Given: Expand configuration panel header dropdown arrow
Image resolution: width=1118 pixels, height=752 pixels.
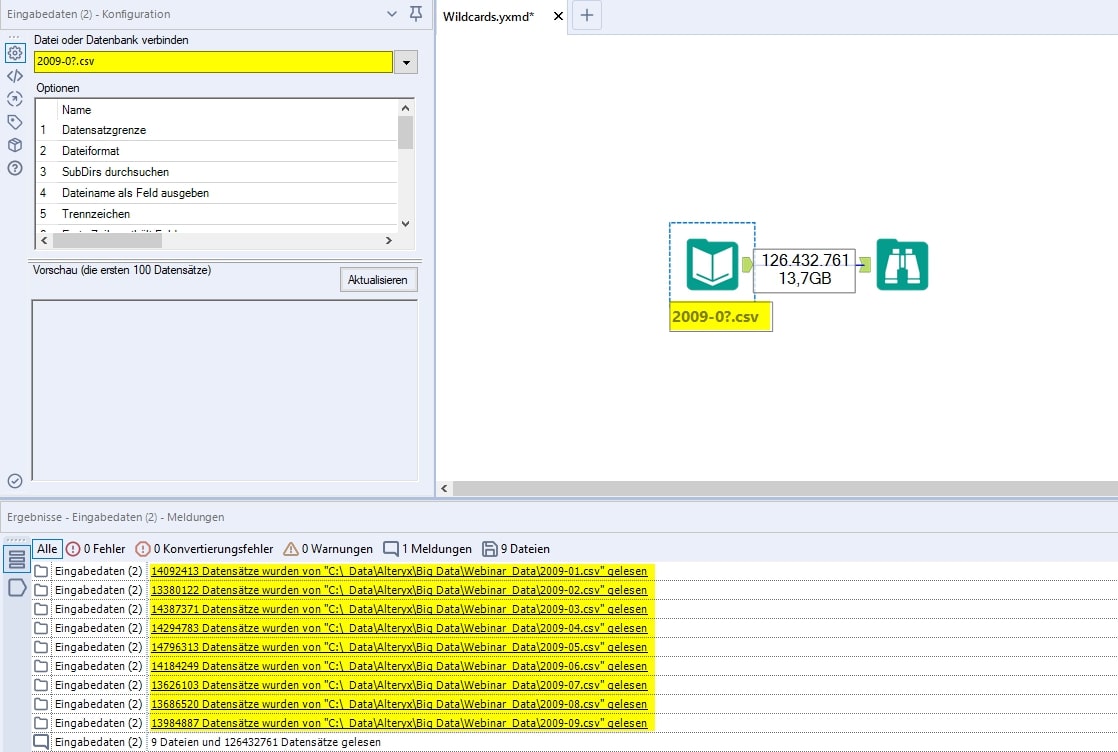Looking at the screenshot, I should coord(392,14).
